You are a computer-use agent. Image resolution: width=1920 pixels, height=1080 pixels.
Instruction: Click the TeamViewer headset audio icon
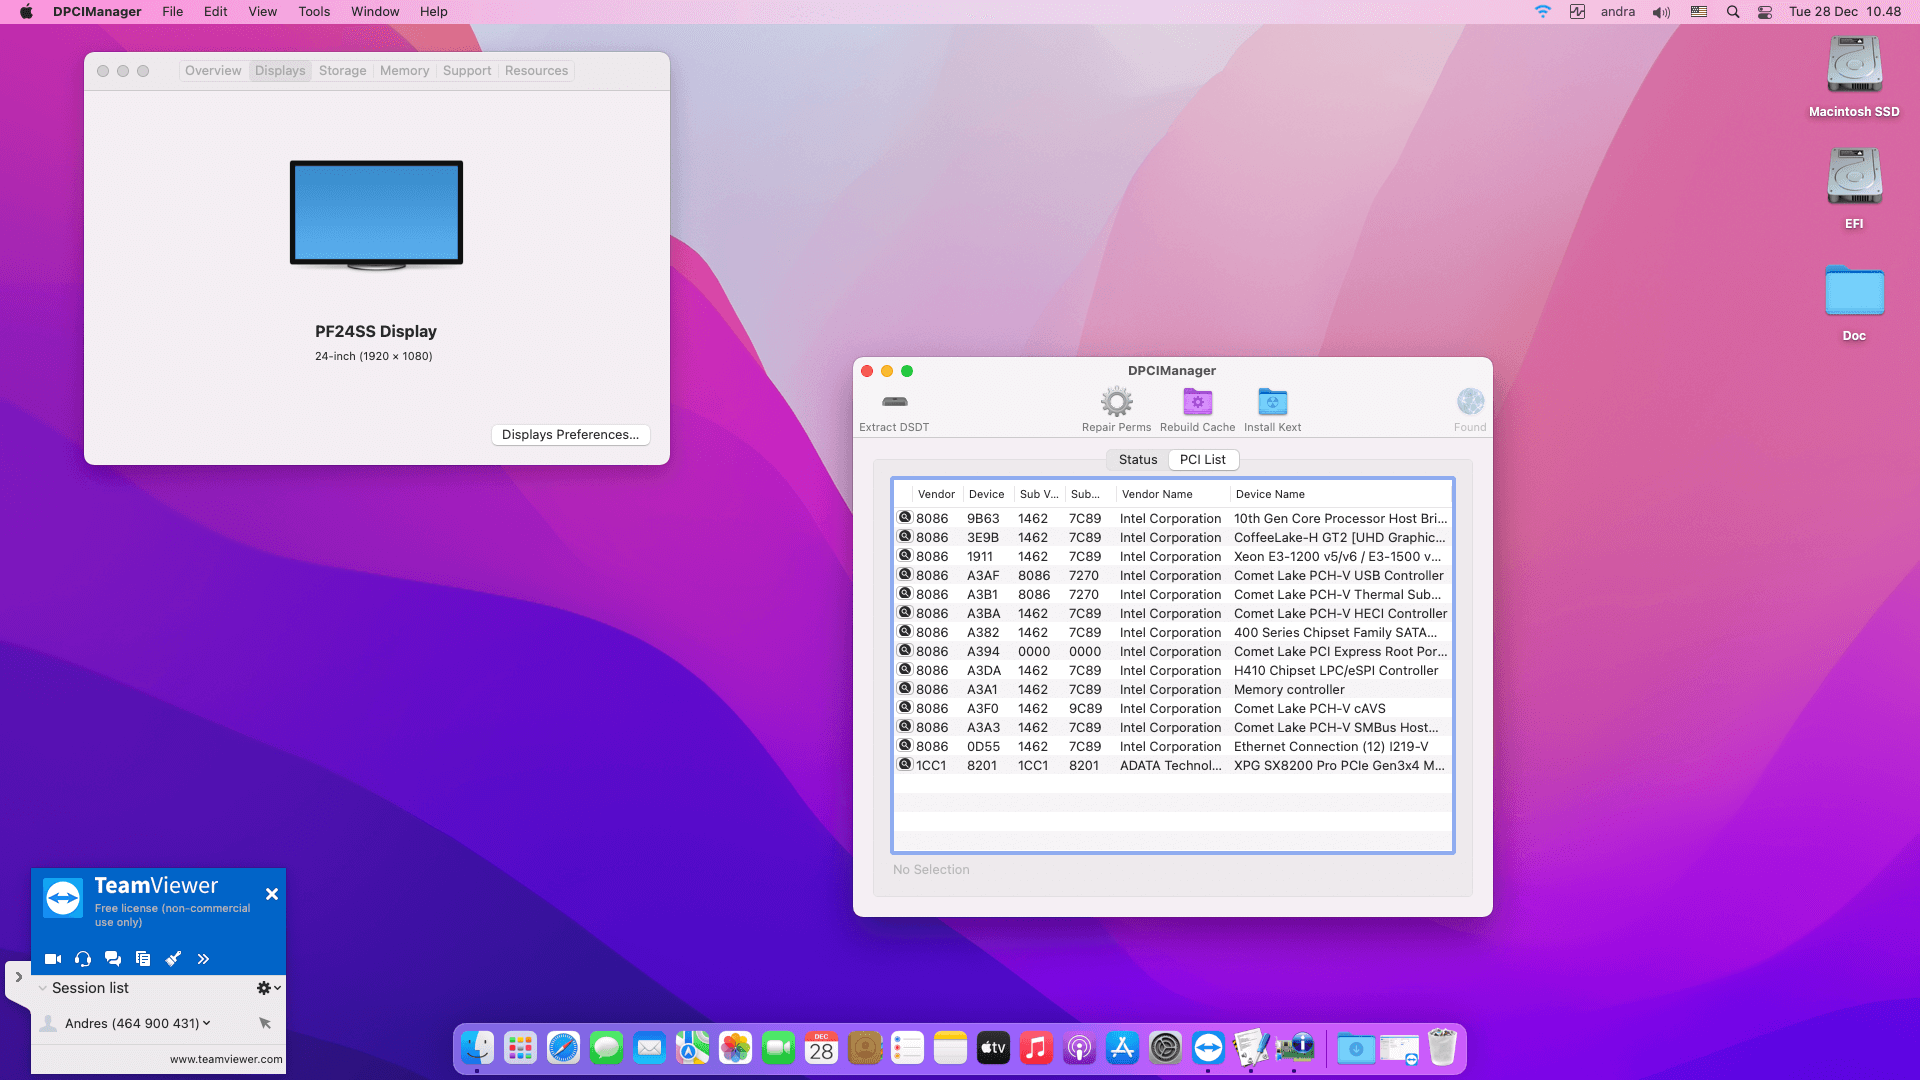pos(83,959)
